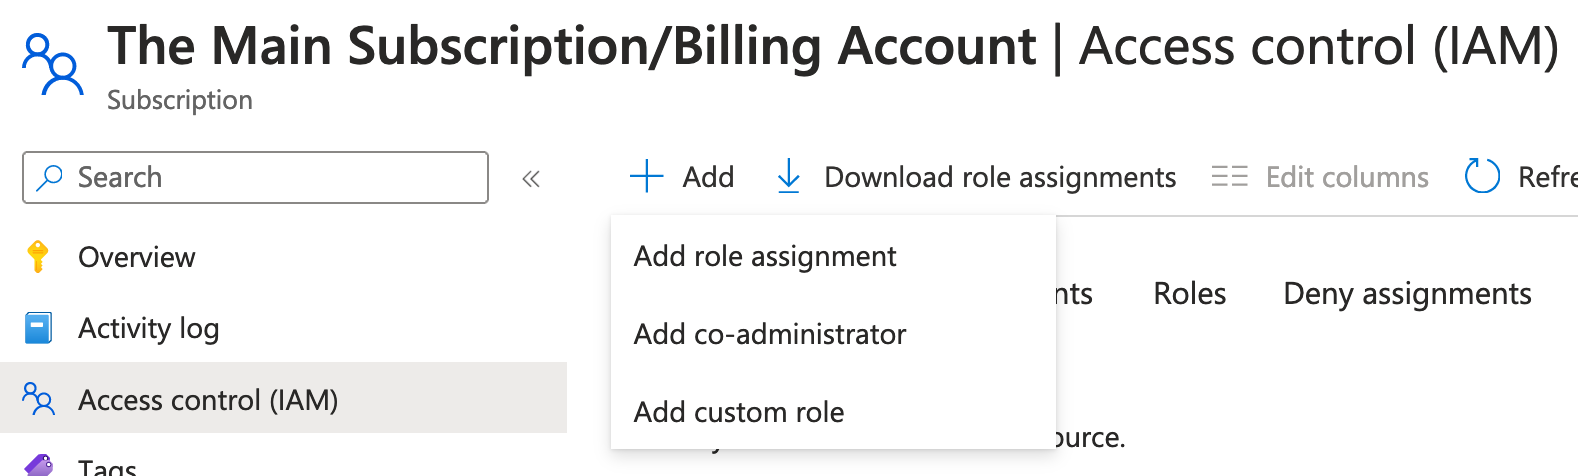Click Download role assignments button
Screen dimensions: 1578x476
pyautogui.click(x=999, y=177)
